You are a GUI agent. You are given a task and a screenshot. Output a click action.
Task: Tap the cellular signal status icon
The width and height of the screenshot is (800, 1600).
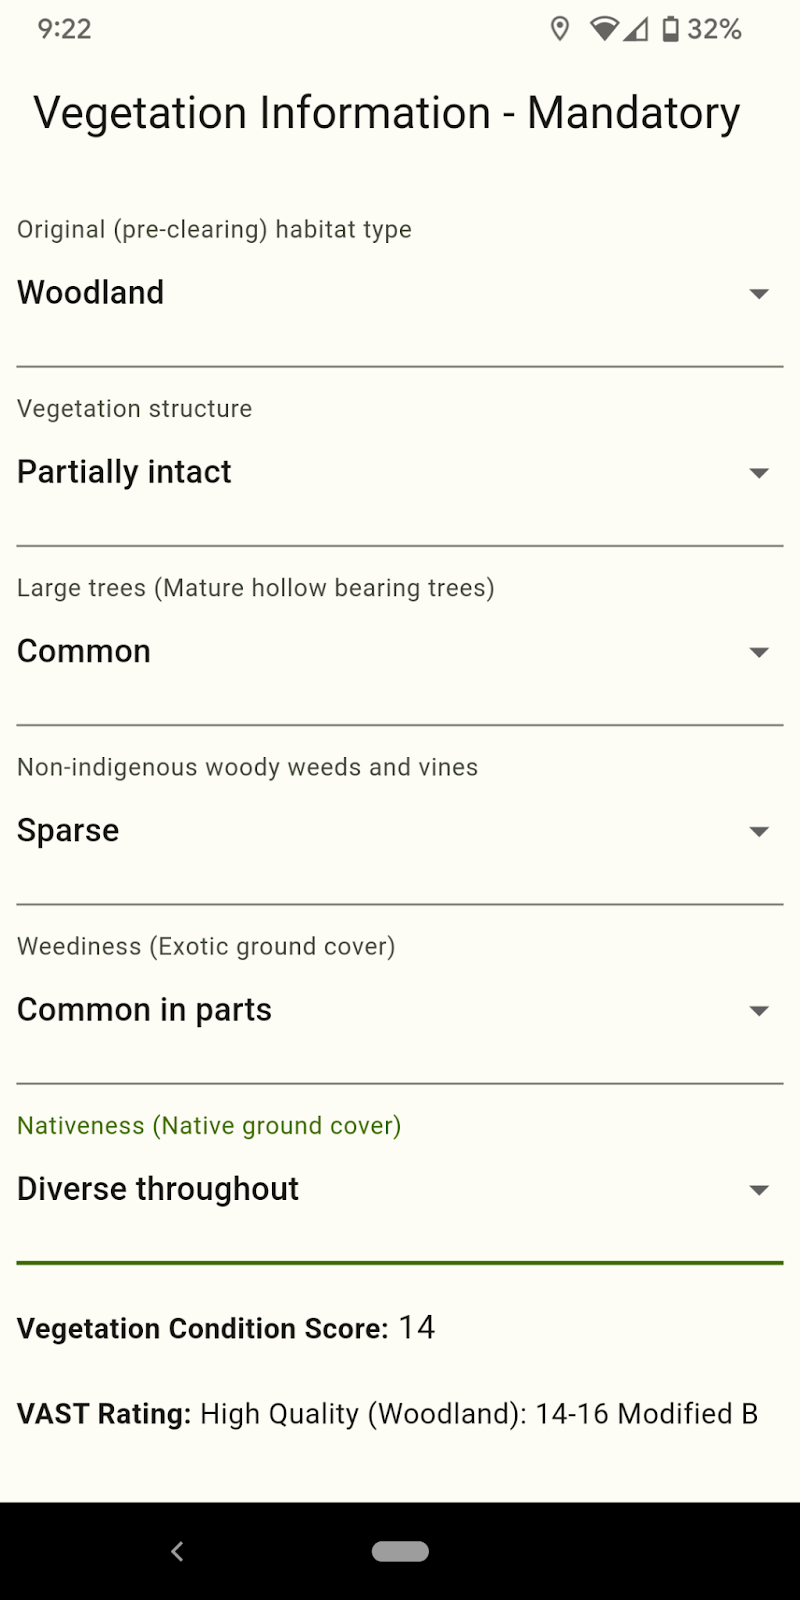[x=636, y=30]
